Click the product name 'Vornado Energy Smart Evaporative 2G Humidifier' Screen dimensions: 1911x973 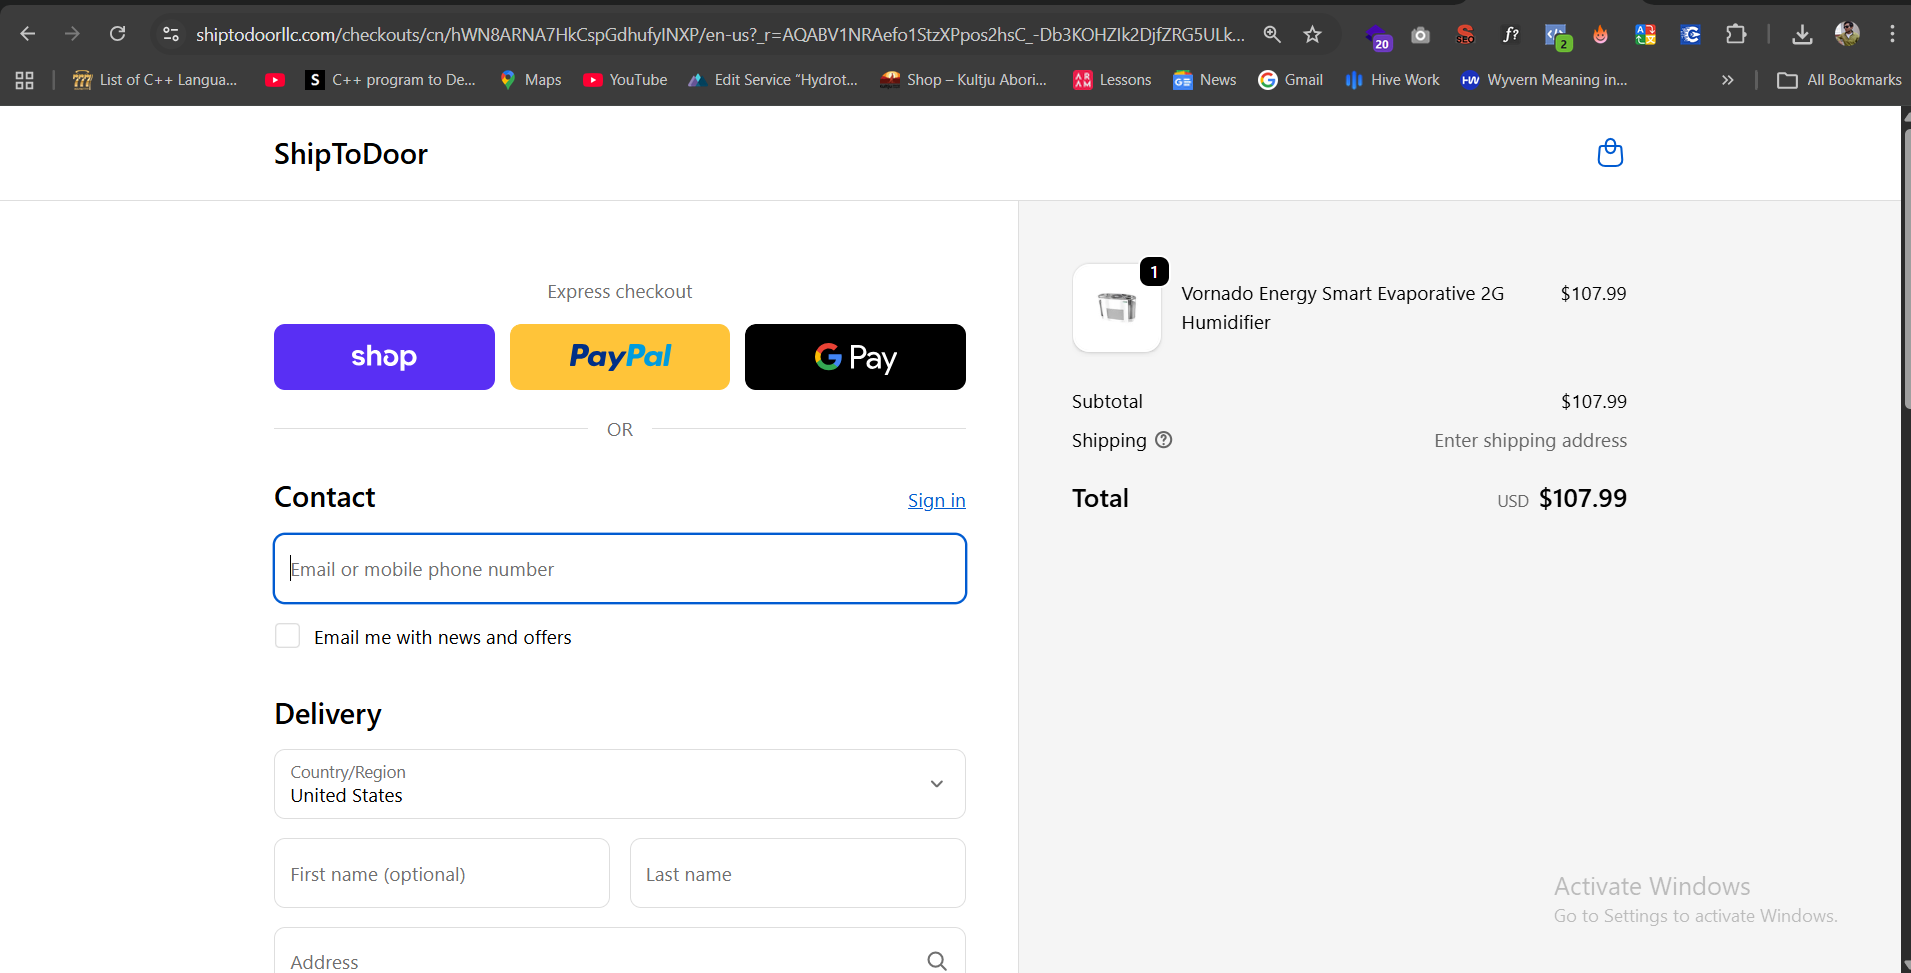pos(1343,308)
